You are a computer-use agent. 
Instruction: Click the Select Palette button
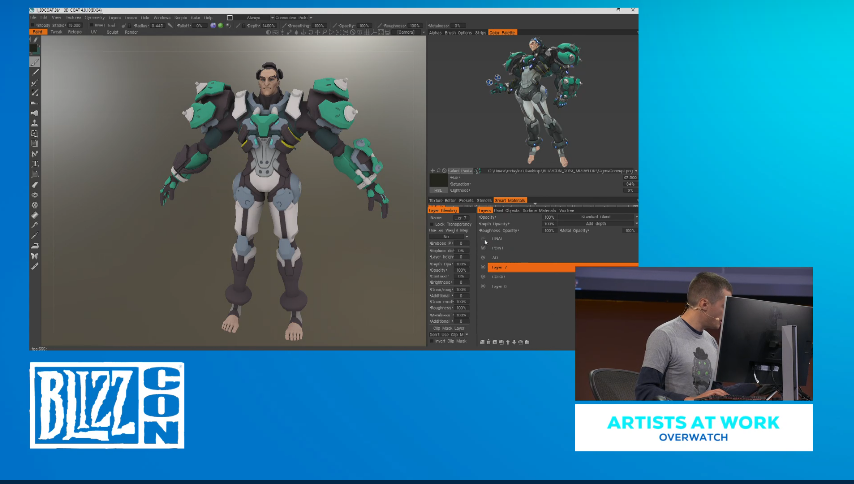[x=460, y=171]
